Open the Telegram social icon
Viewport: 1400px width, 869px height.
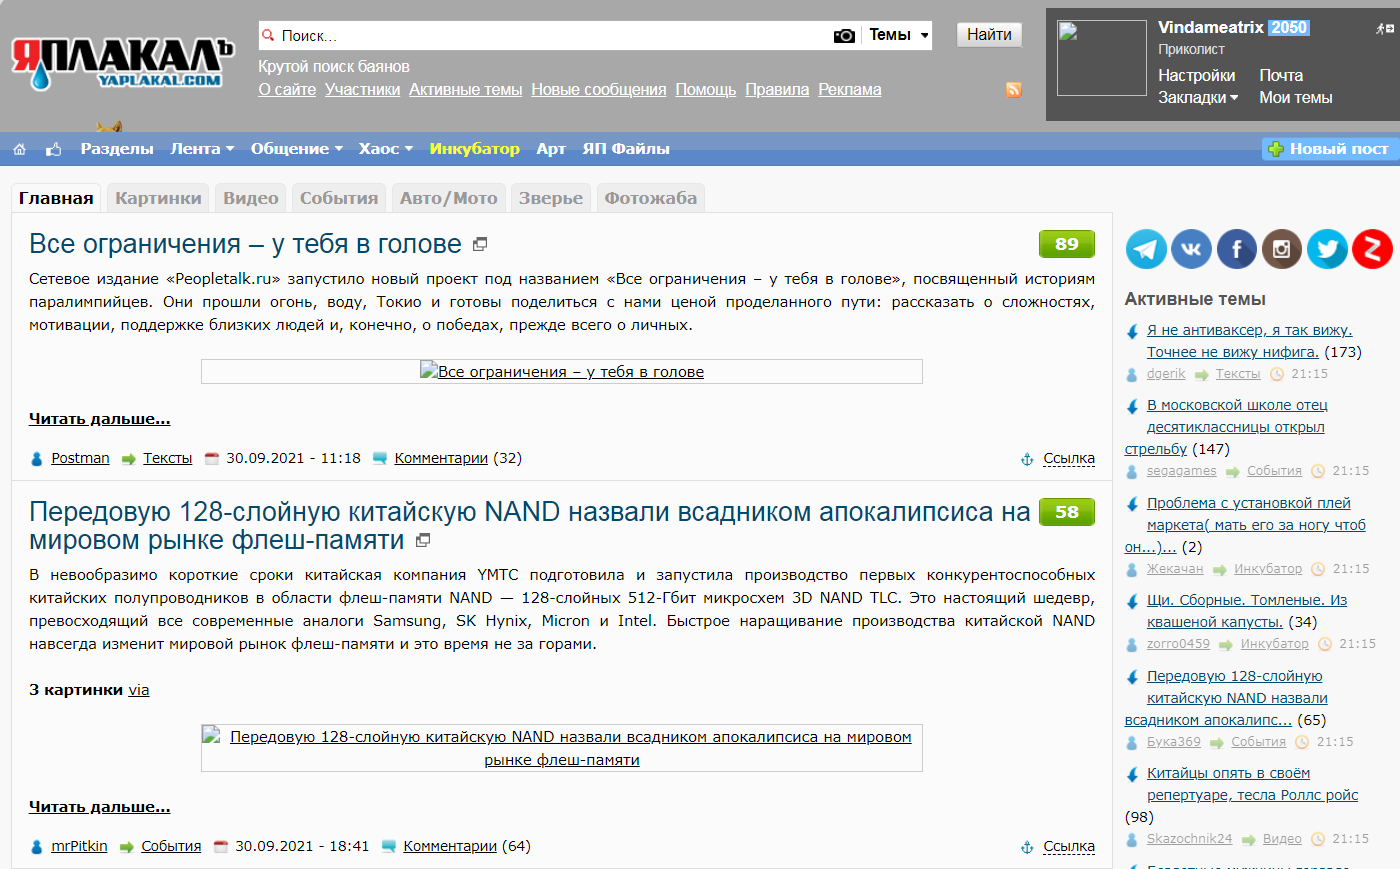pos(1146,249)
